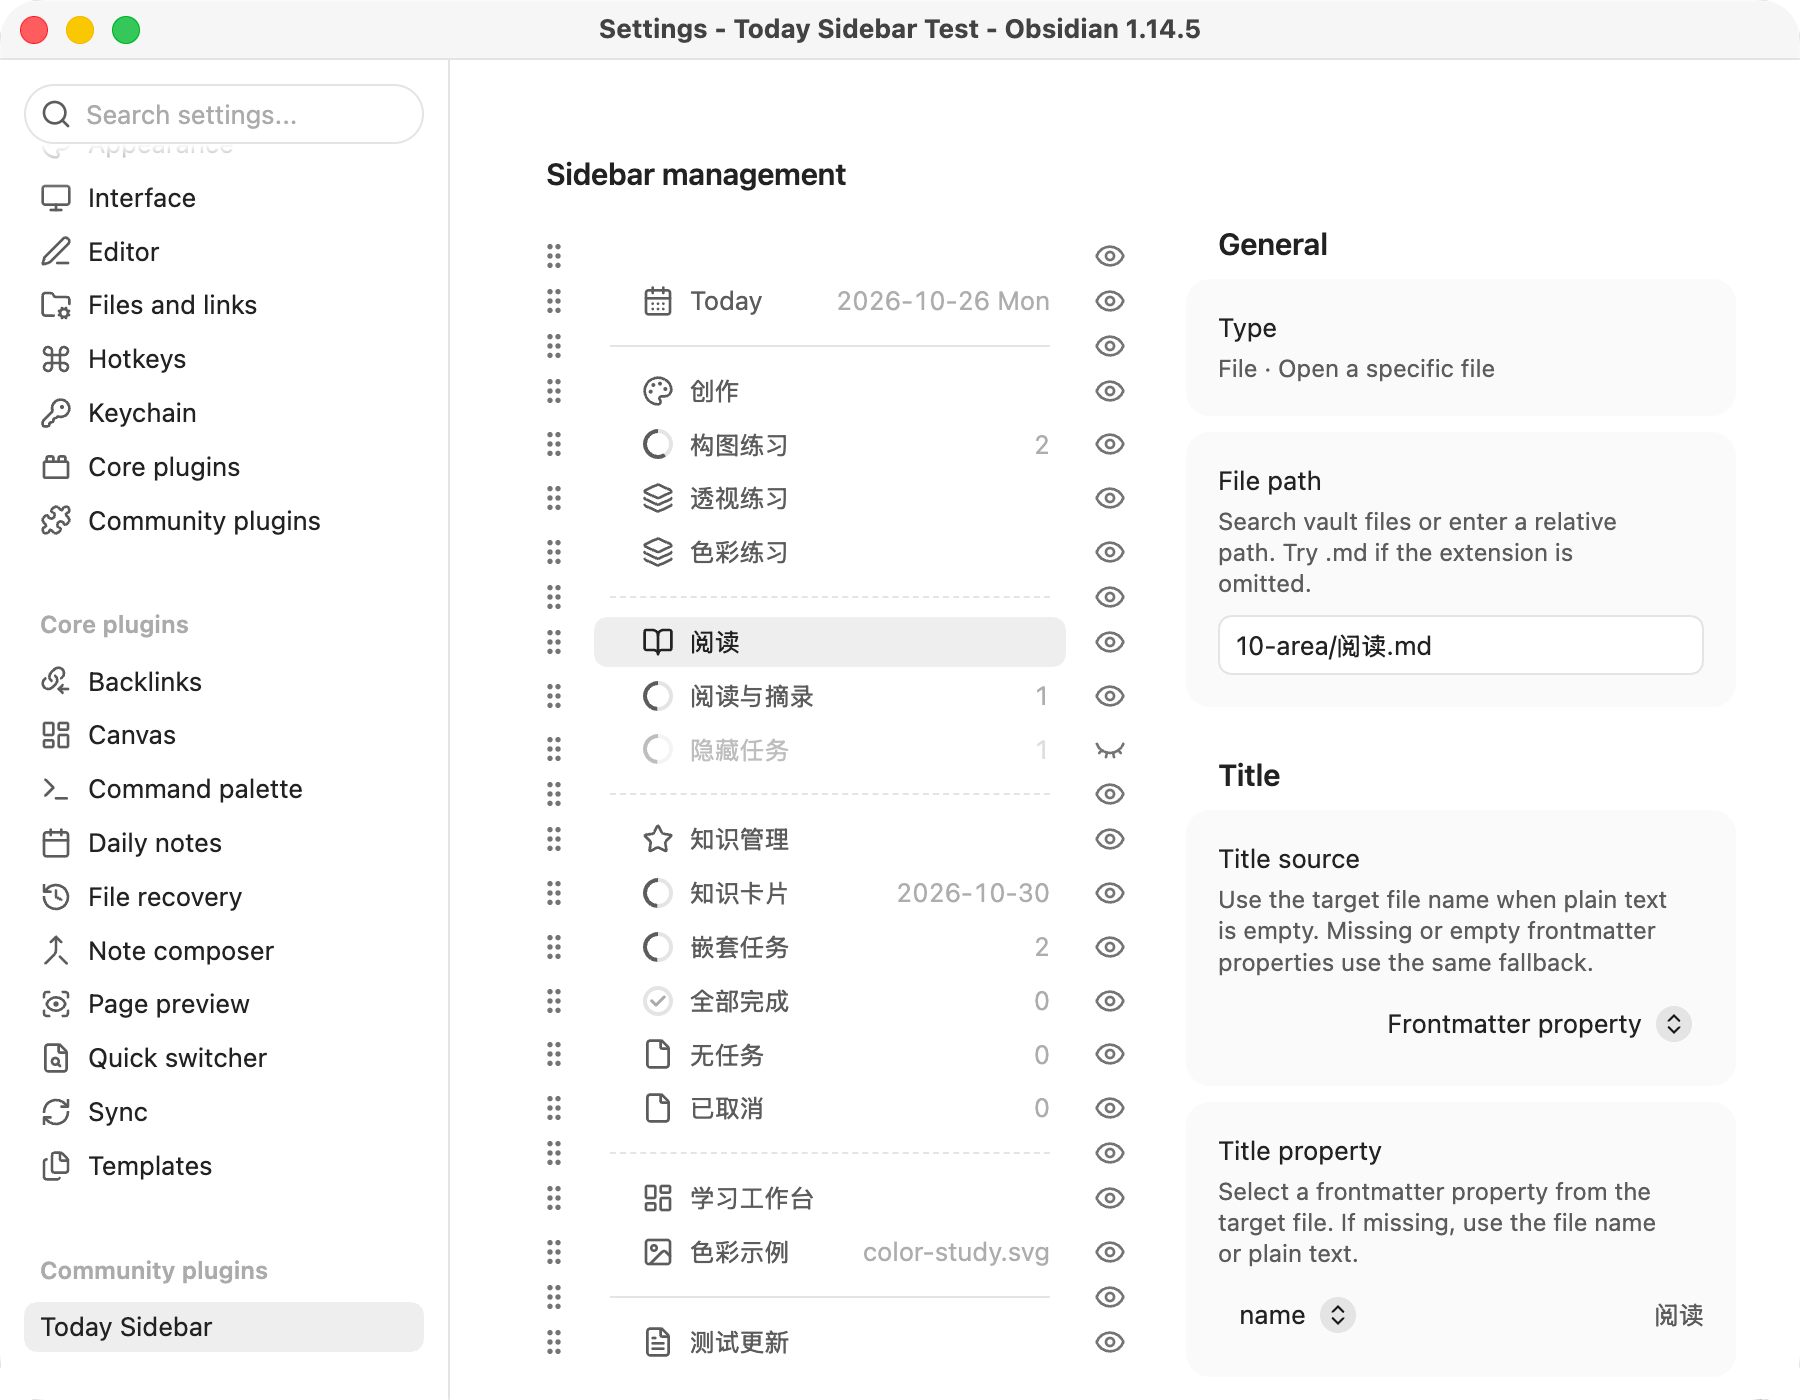Image resolution: width=1800 pixels, height=1400 pixels.
Task: Click the Search settings field
Action: tap(224, 115)
